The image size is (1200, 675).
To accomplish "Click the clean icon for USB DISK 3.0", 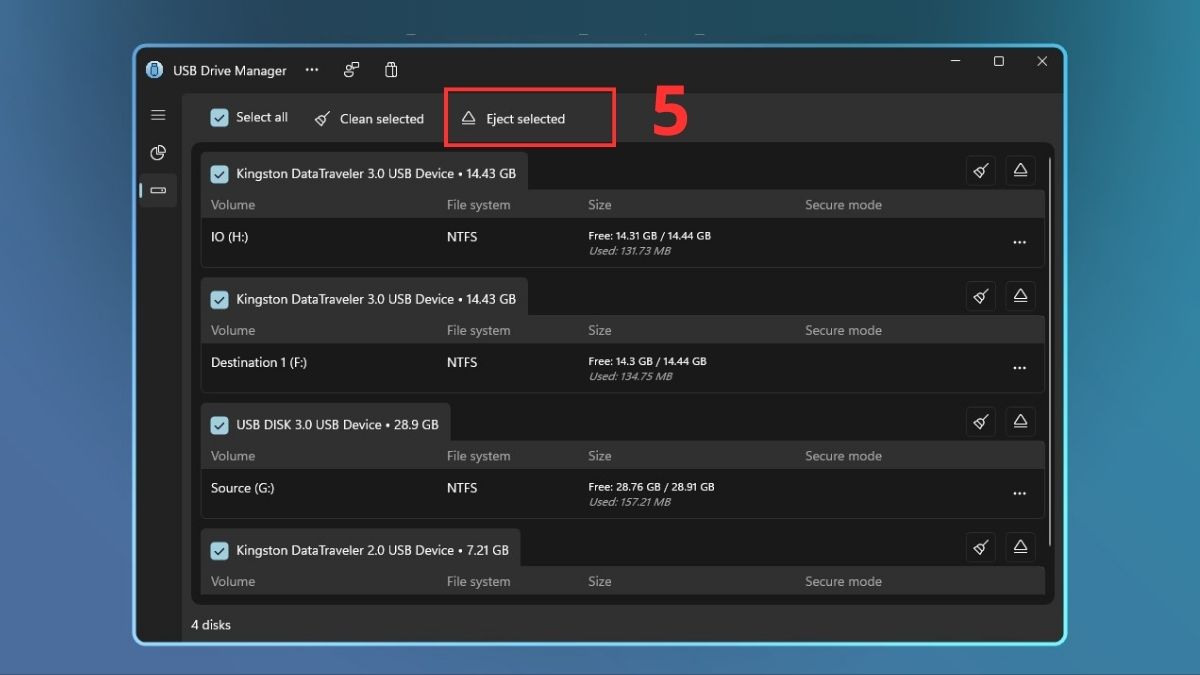I will click(981, 421).
